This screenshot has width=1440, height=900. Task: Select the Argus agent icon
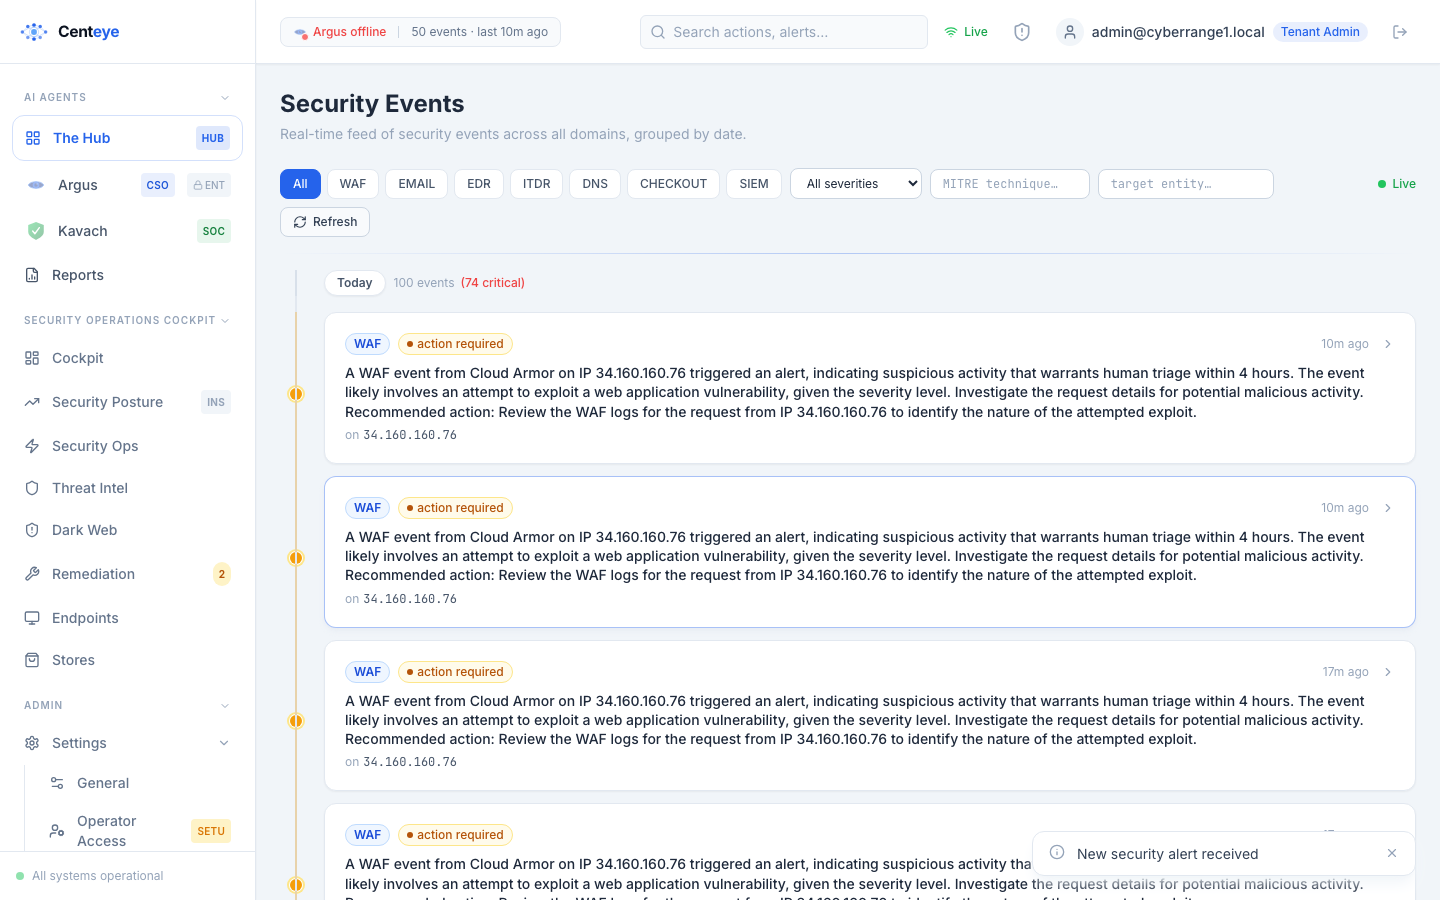[x=36, y=185]
